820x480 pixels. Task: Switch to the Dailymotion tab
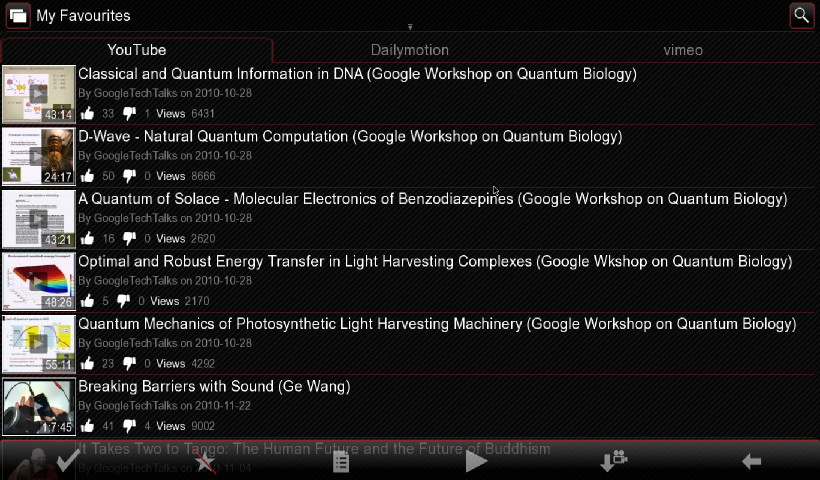409,50
